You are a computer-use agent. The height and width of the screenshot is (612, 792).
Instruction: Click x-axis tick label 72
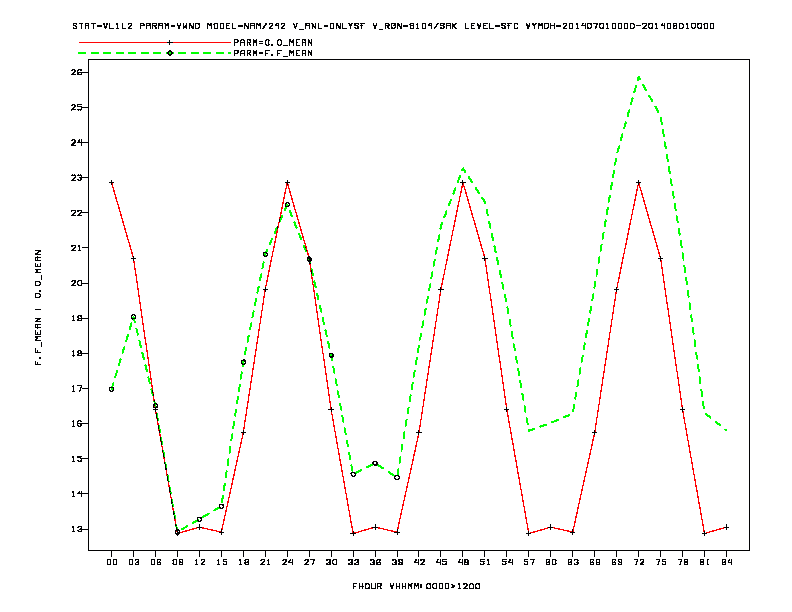pos(638,562)
